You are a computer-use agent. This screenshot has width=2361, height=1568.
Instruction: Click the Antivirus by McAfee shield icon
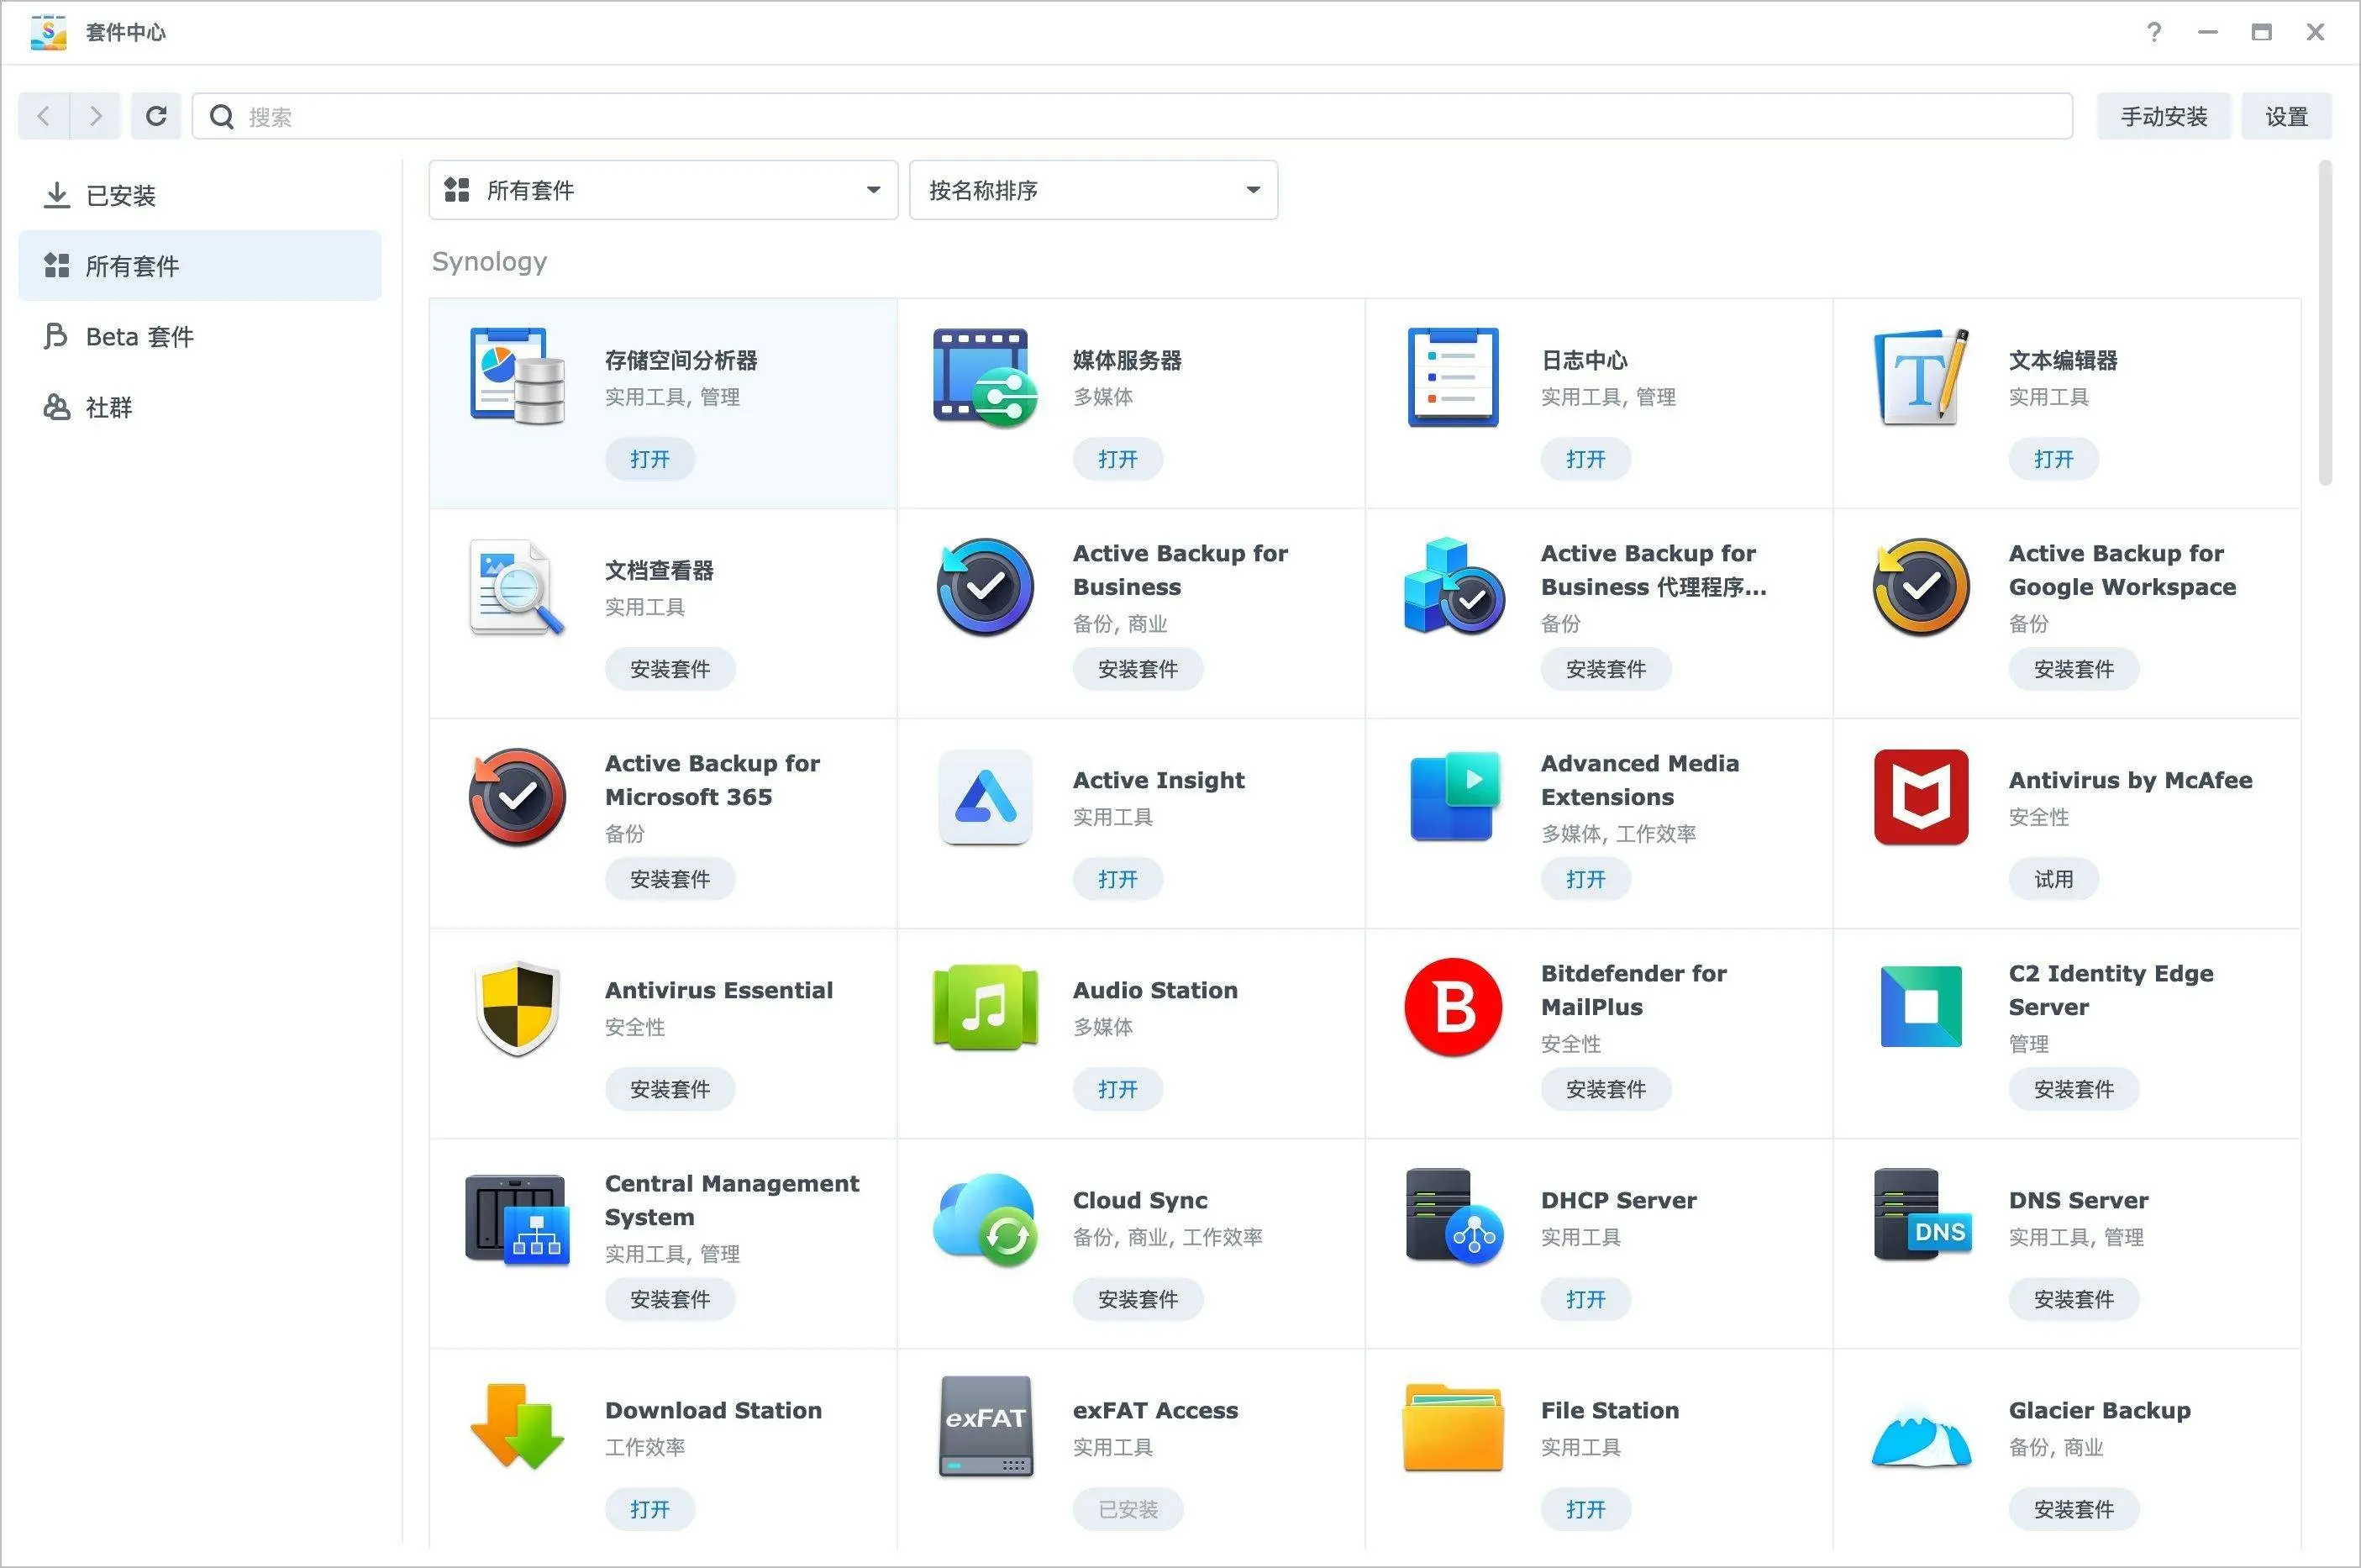[x=1921, y=797]
